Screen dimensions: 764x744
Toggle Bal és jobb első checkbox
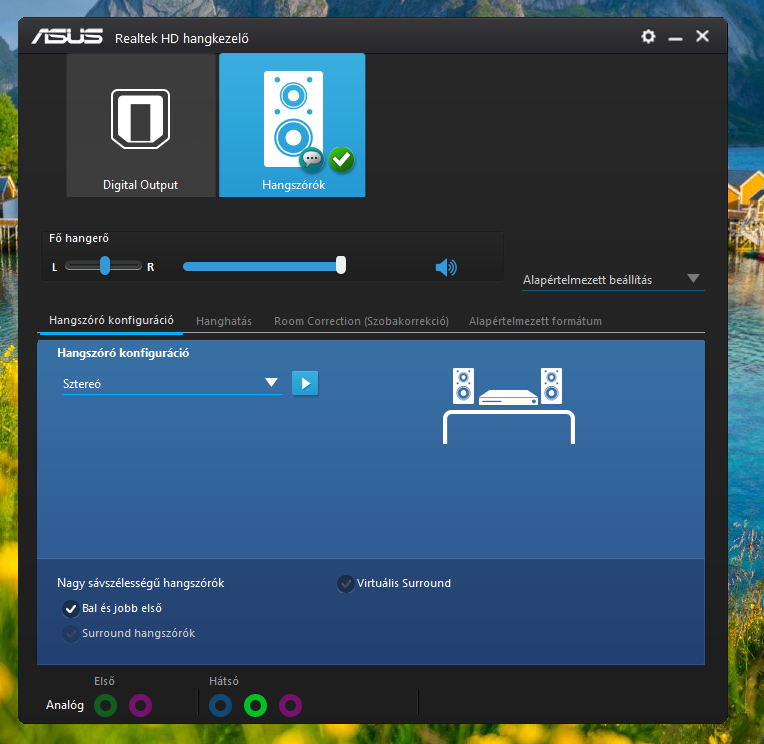71,609
